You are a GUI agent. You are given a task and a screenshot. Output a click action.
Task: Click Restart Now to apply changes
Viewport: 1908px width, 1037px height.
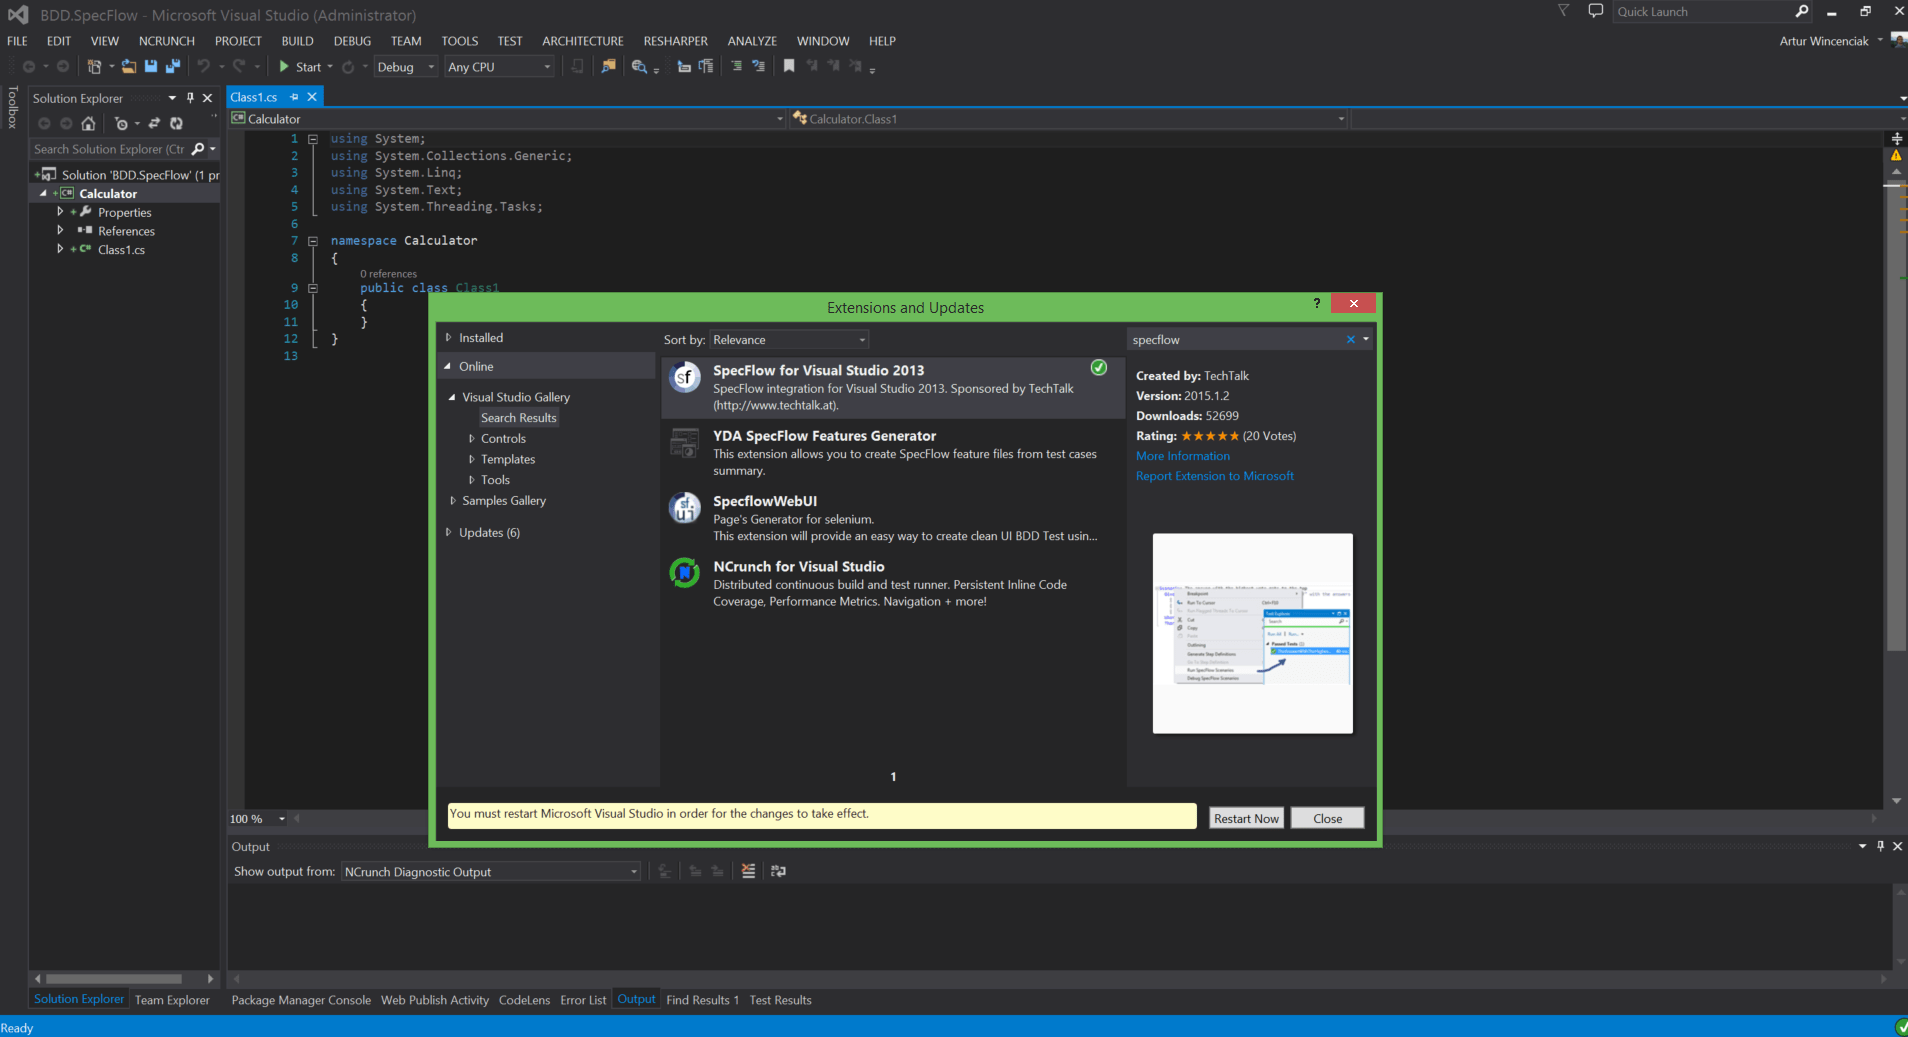(x=1245, y=817)
